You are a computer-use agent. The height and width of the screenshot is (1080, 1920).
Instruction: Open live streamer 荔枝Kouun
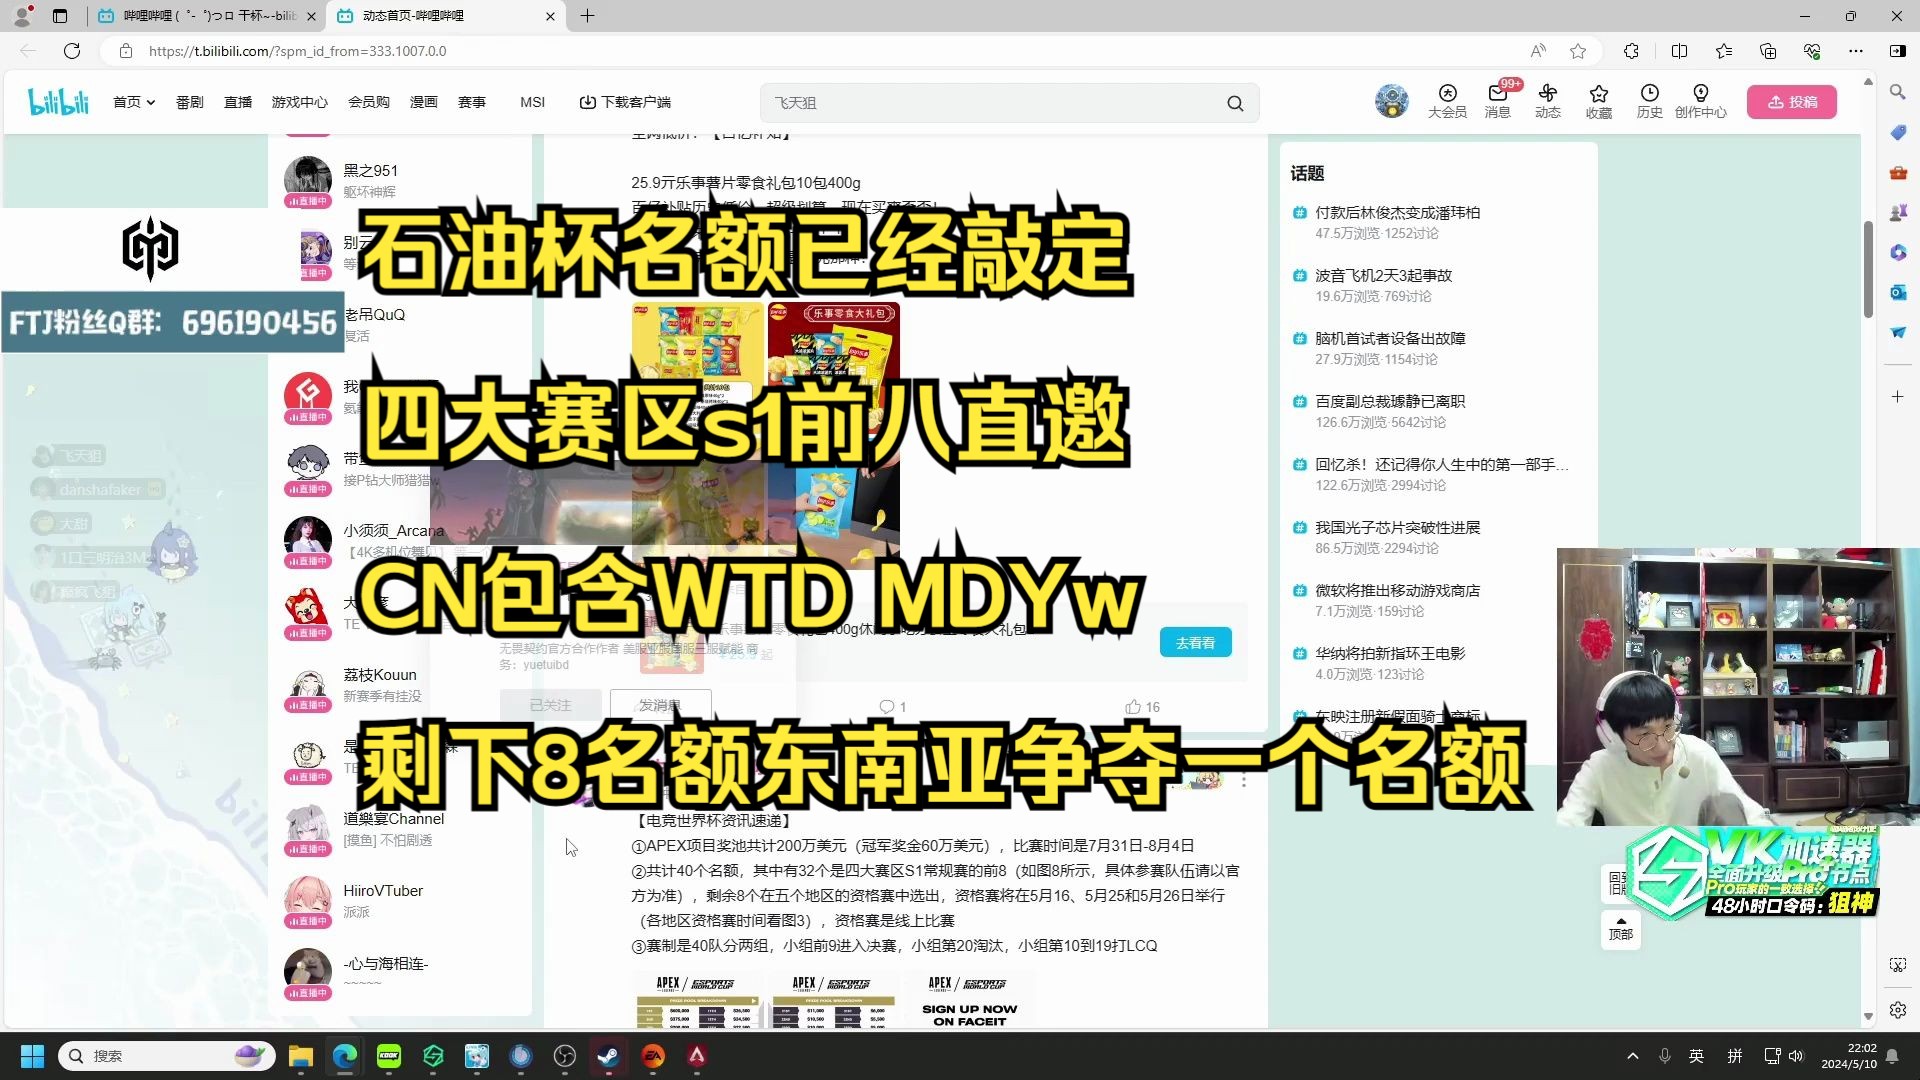pos(380,675)
